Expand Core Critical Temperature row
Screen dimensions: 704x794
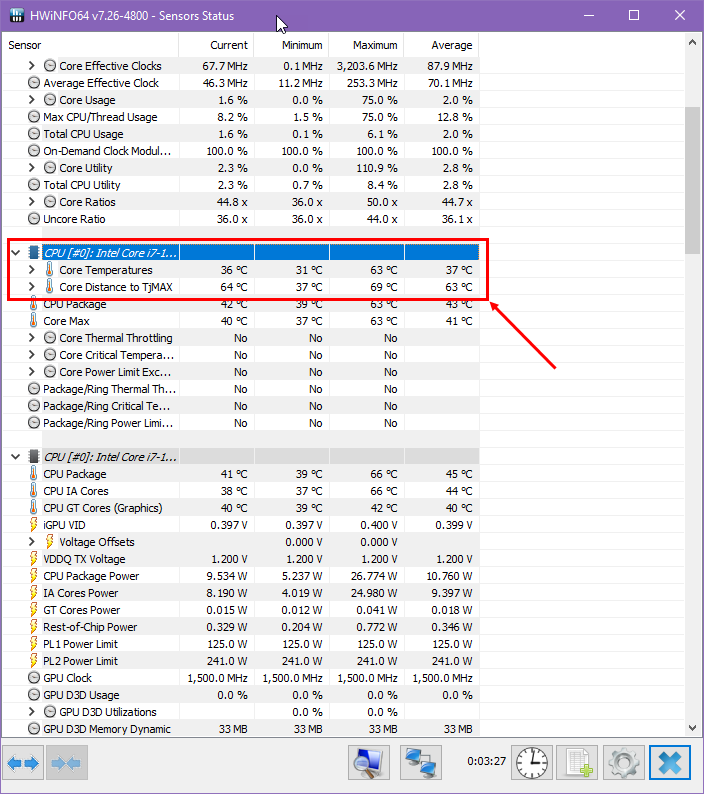click(31, 354)
